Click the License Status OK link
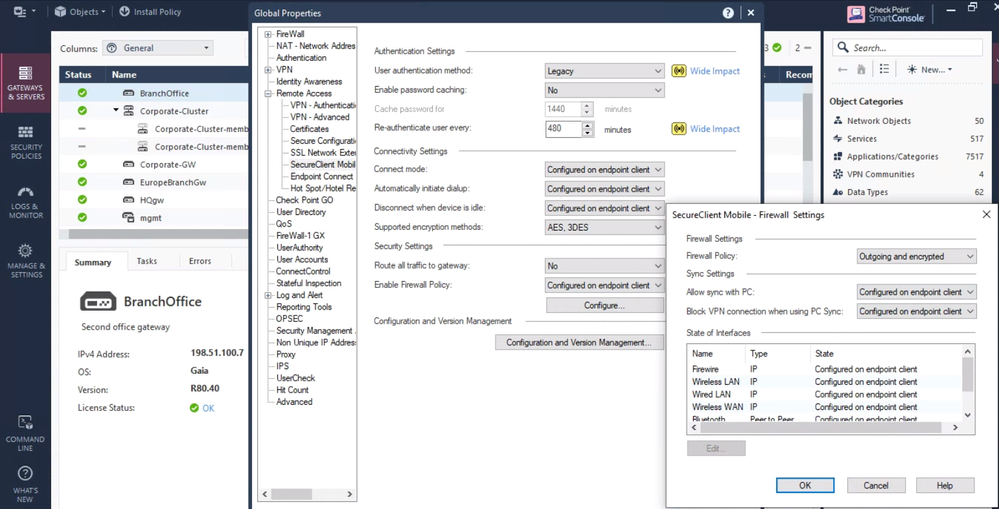This screenshot has height=509, width=999. [x=208, y=408]
